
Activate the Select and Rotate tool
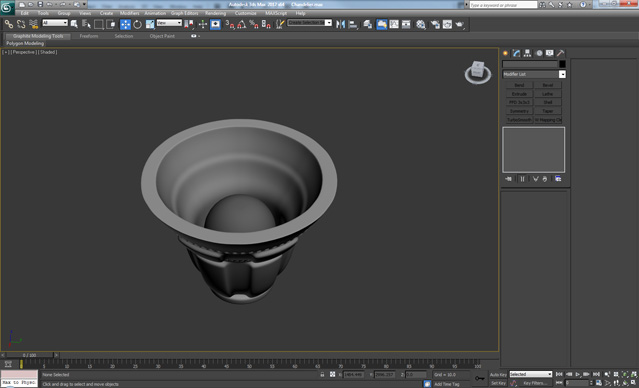[138, 24]
